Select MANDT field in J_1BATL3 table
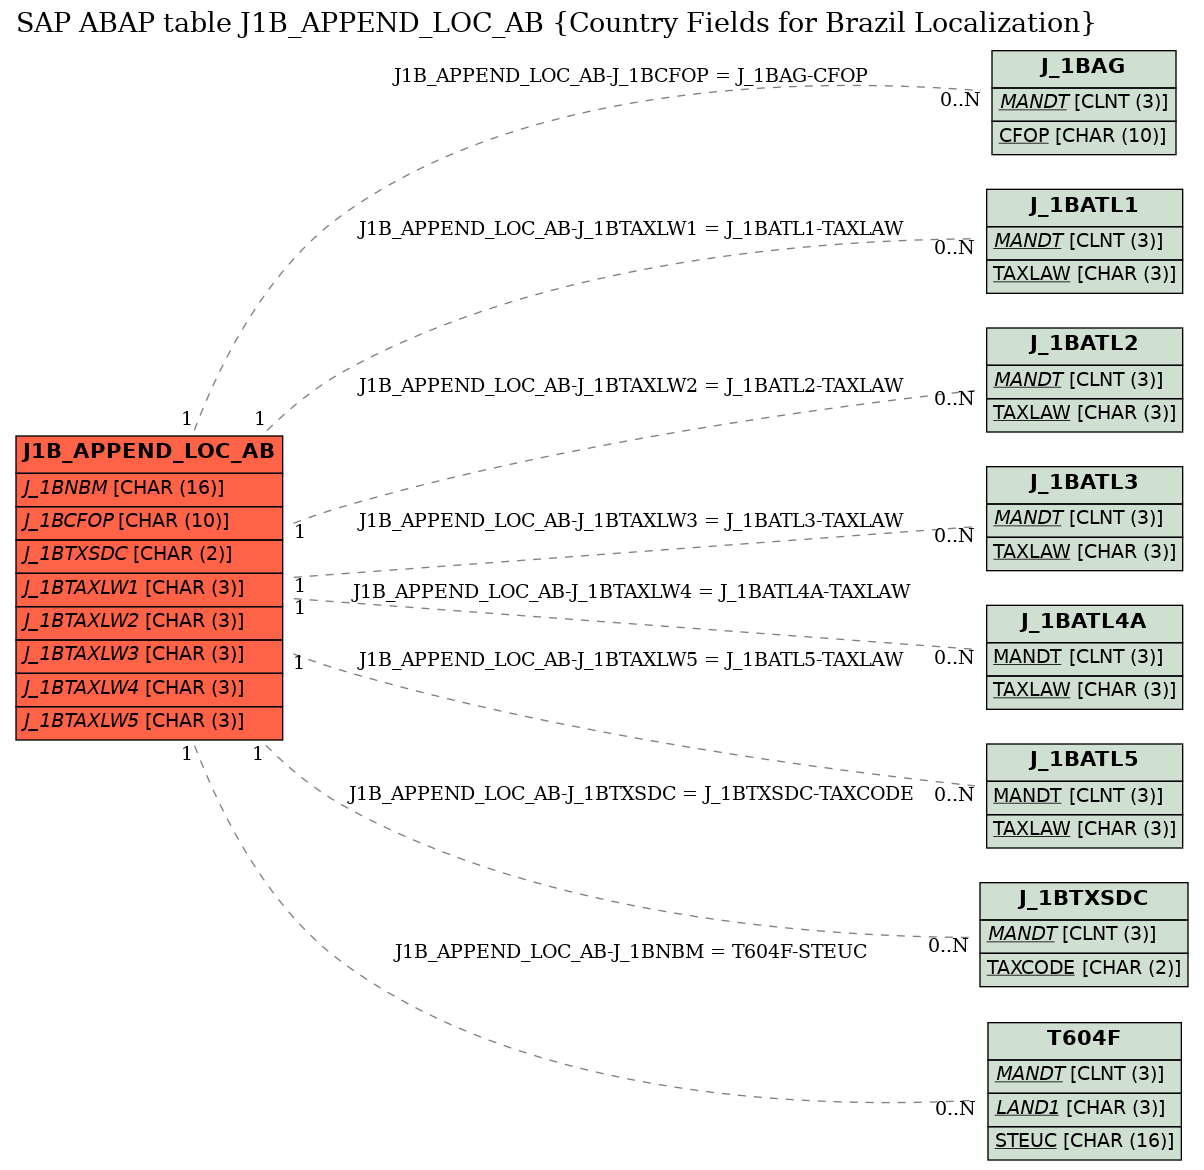 (1084, 519)
